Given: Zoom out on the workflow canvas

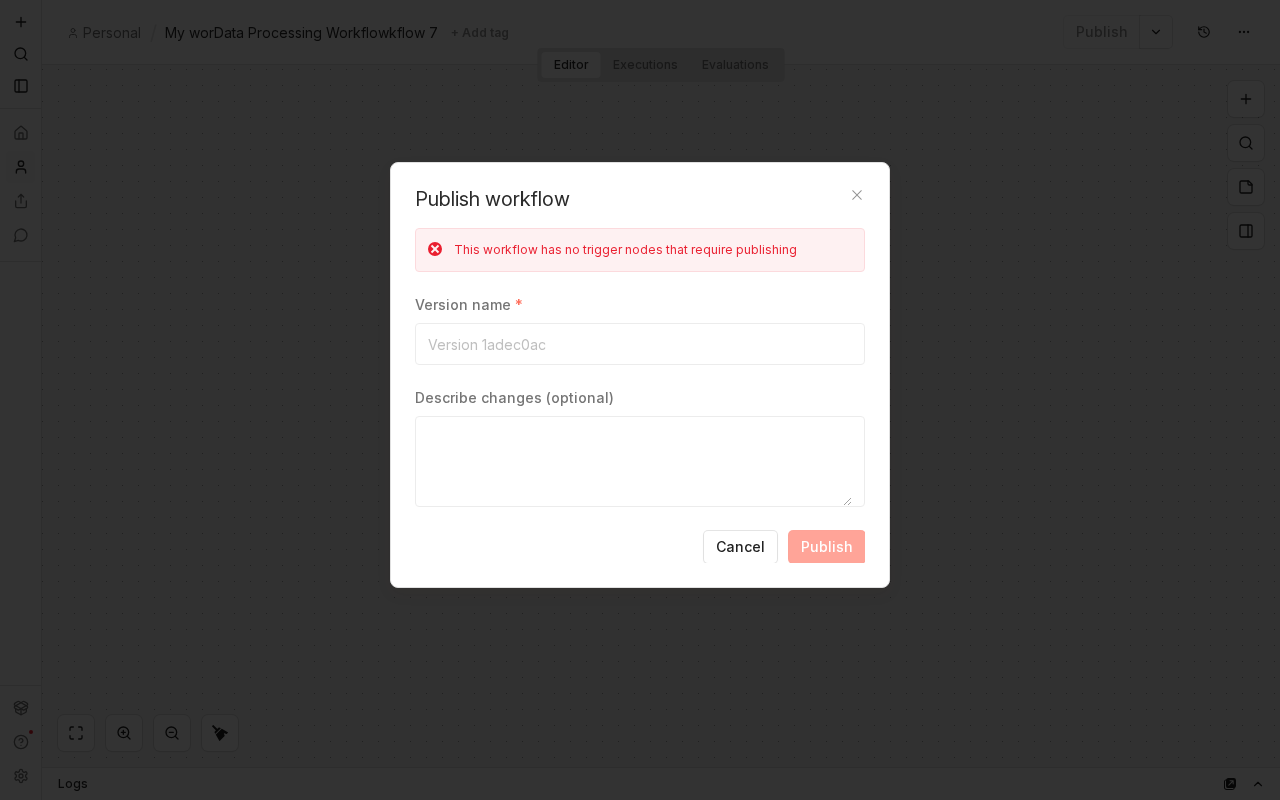Looking at the screenshot, I should [x=172, y=733].
